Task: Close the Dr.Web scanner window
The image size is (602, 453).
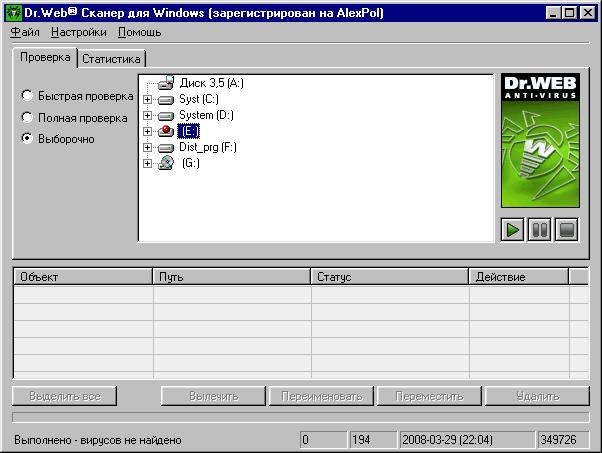Action: (588, 13)
